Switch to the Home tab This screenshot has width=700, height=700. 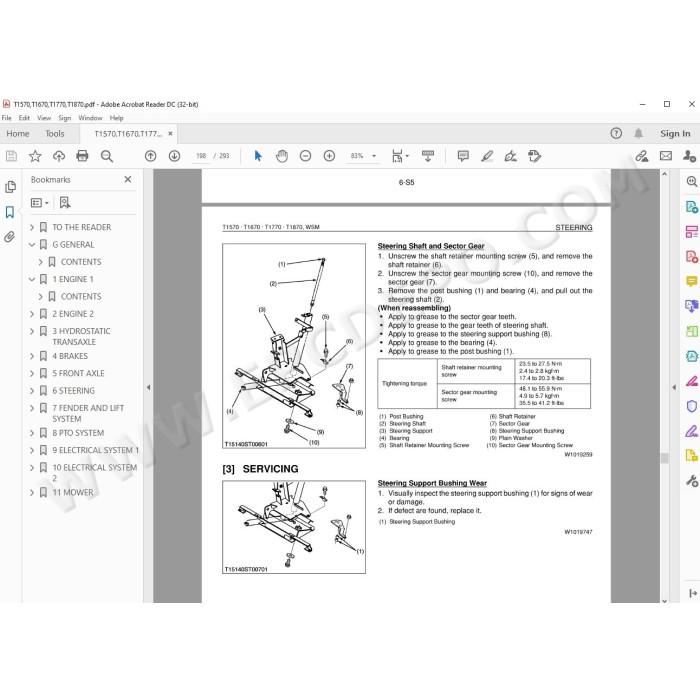click(x=18, y=133)
